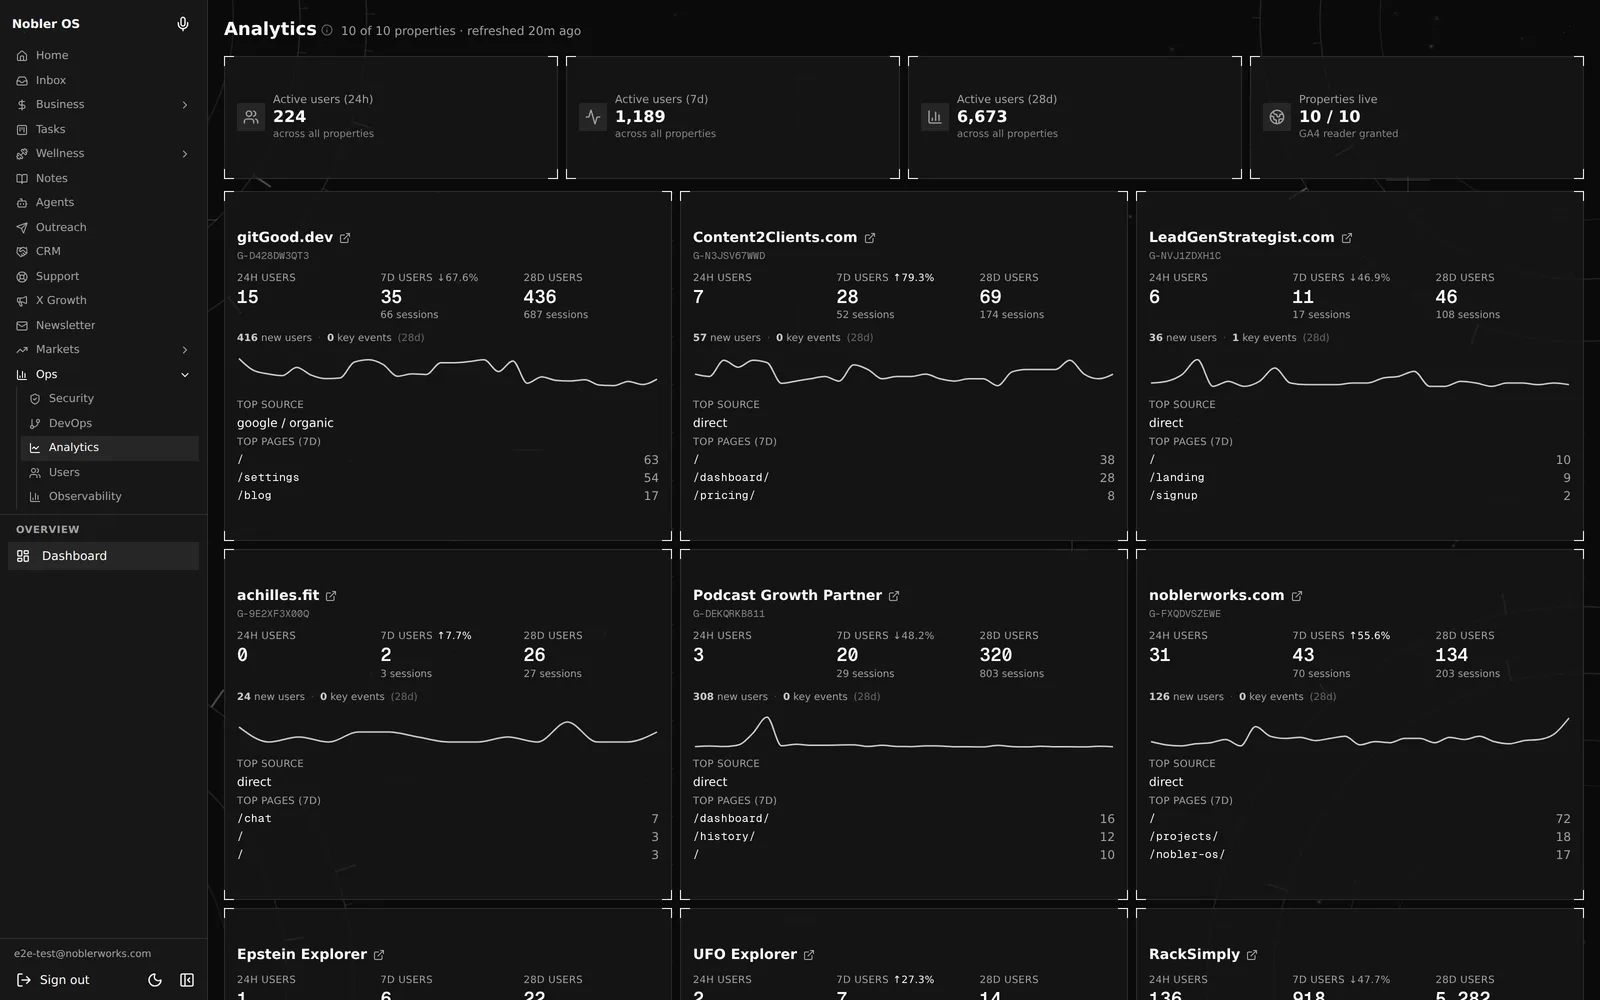Click G-D428DW3QT3 property ID
The width and height of the screenshot is (1600, 1000).
coord(273,256)
